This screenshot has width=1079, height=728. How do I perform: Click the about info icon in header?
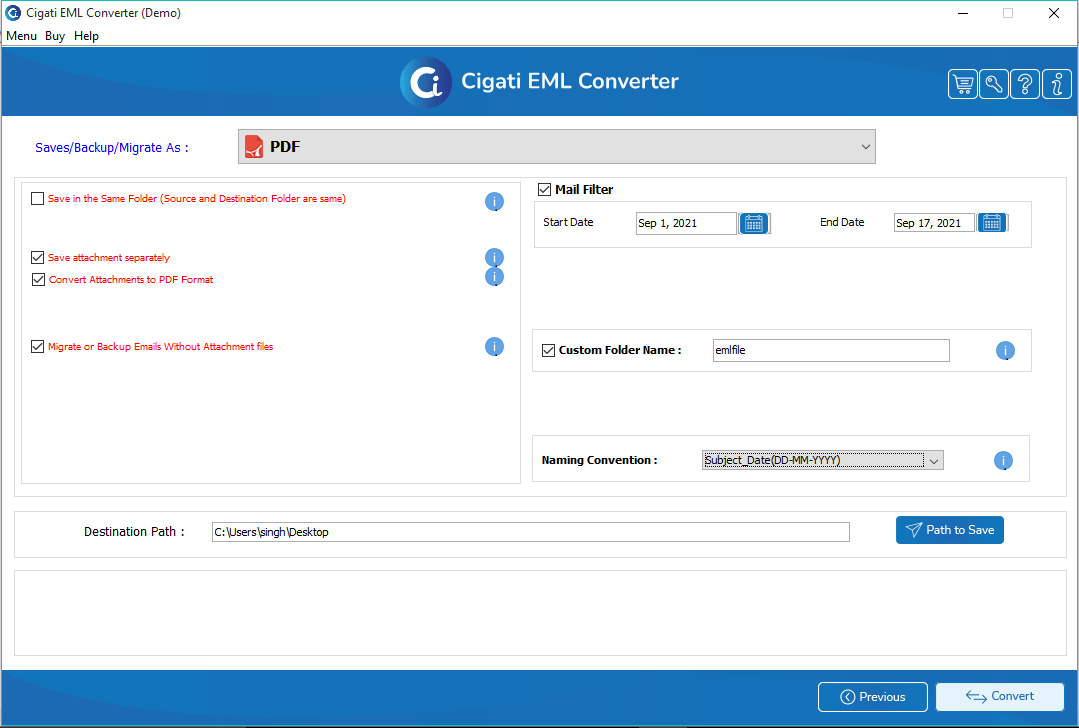(1056, 85)
